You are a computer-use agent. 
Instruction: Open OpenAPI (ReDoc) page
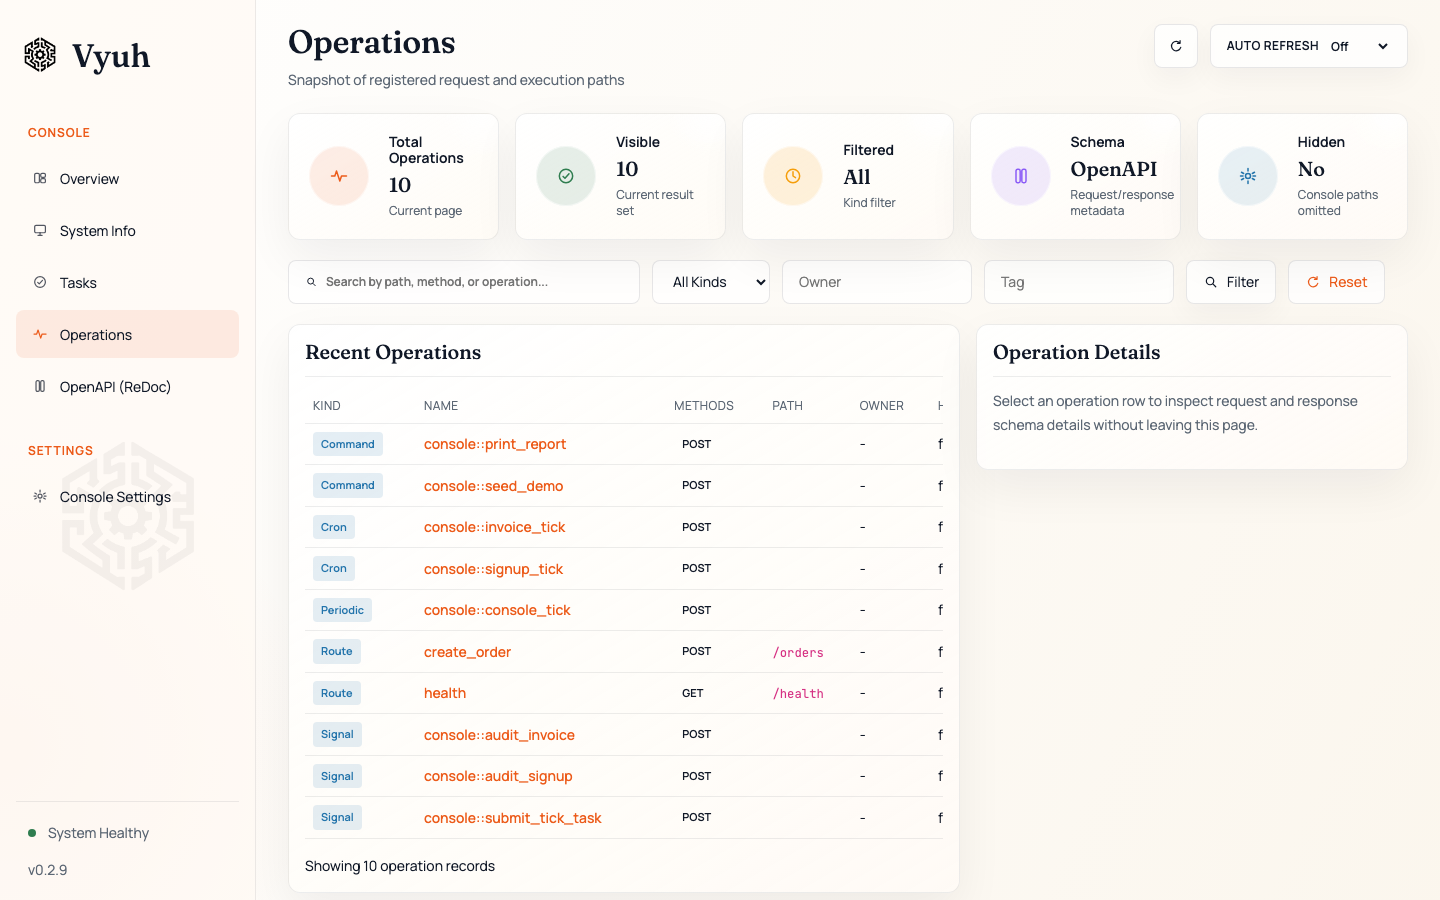coord(127,386)
